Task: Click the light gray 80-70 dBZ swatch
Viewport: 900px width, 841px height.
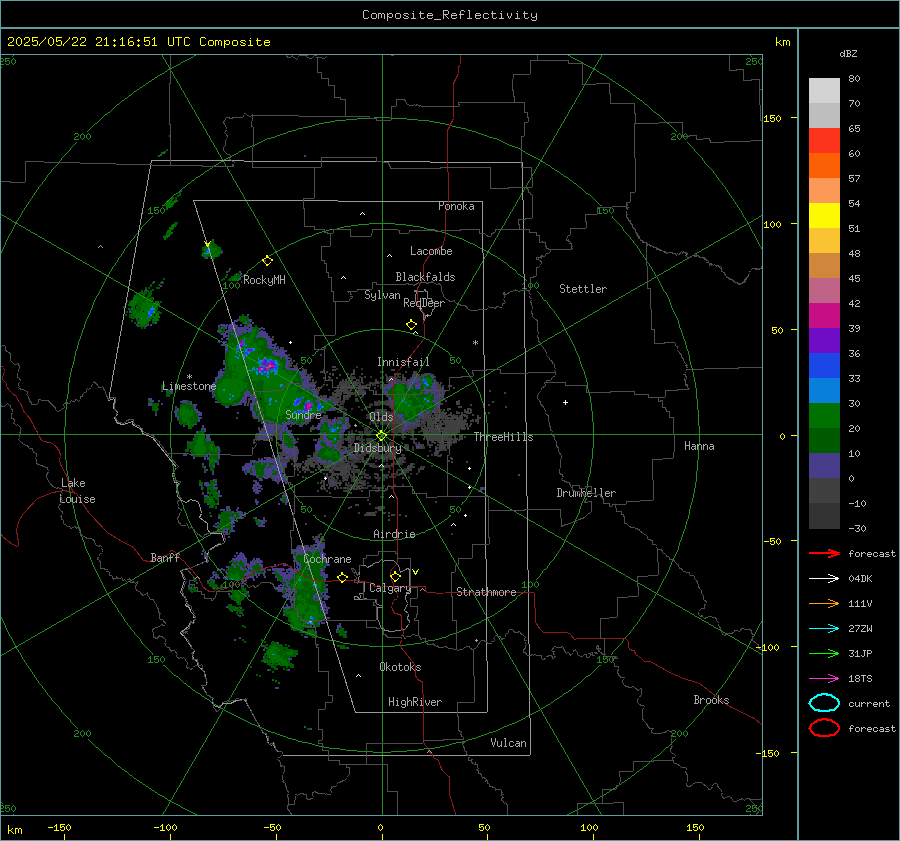Action: pos(824,91)
